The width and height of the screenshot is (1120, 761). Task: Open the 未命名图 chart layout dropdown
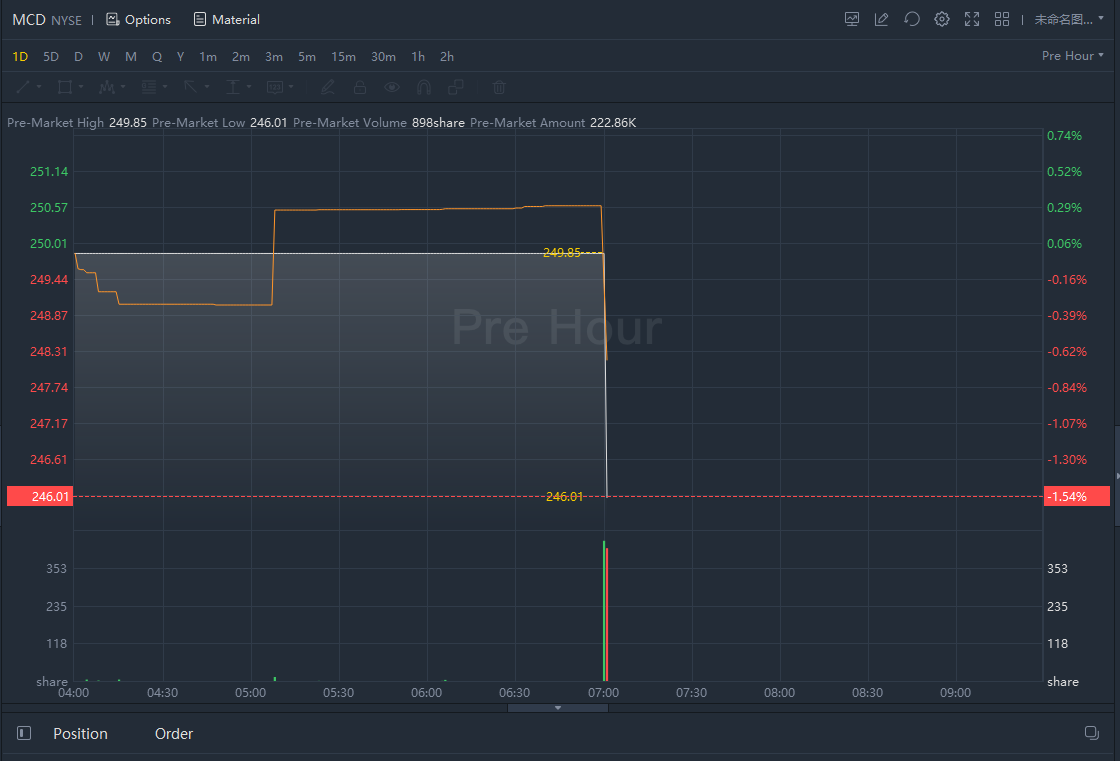click(1068, 19)
